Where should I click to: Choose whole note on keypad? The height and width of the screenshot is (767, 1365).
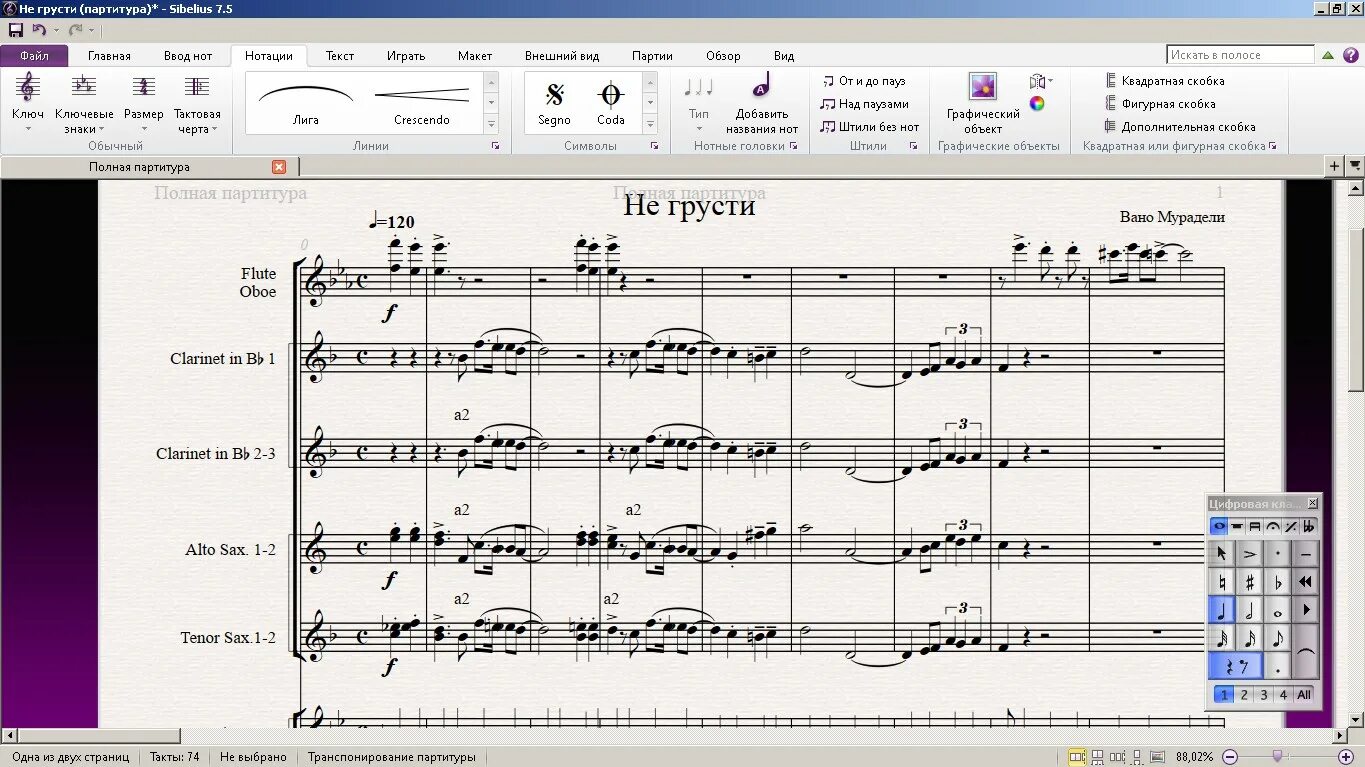click(x=1278, y=610)
